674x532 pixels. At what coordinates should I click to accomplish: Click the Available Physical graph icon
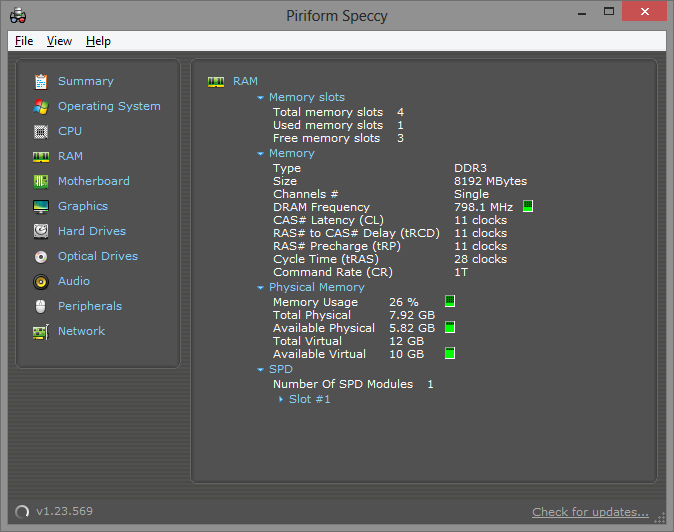coord(450,327)
